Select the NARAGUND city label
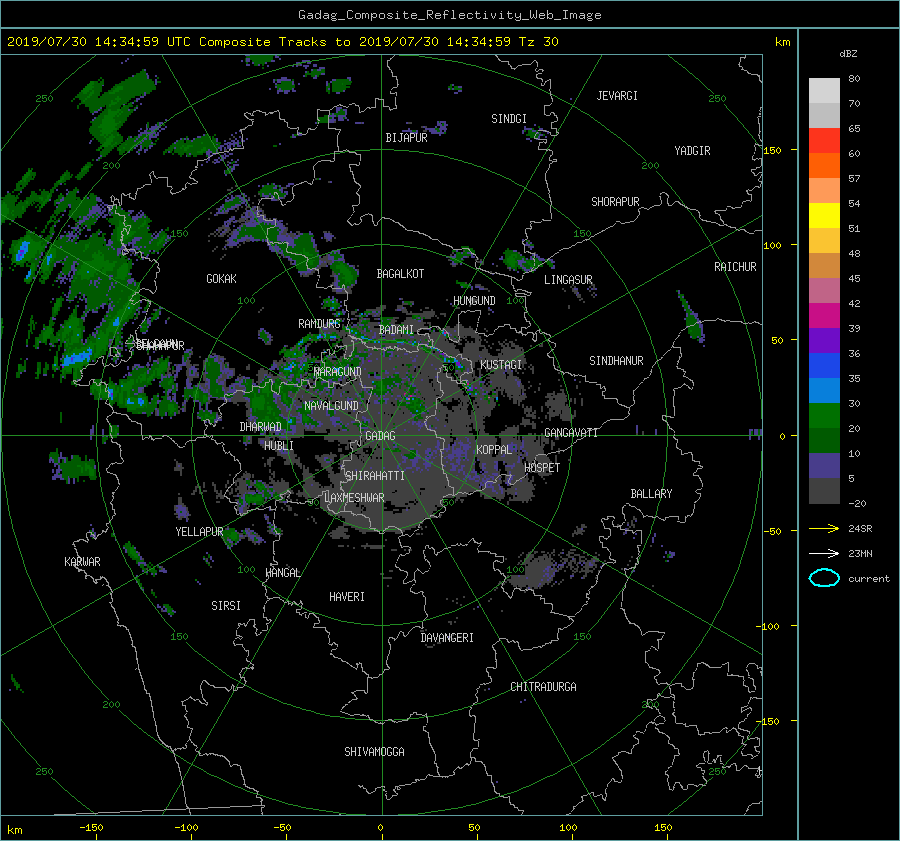 (x=338, y=372)
